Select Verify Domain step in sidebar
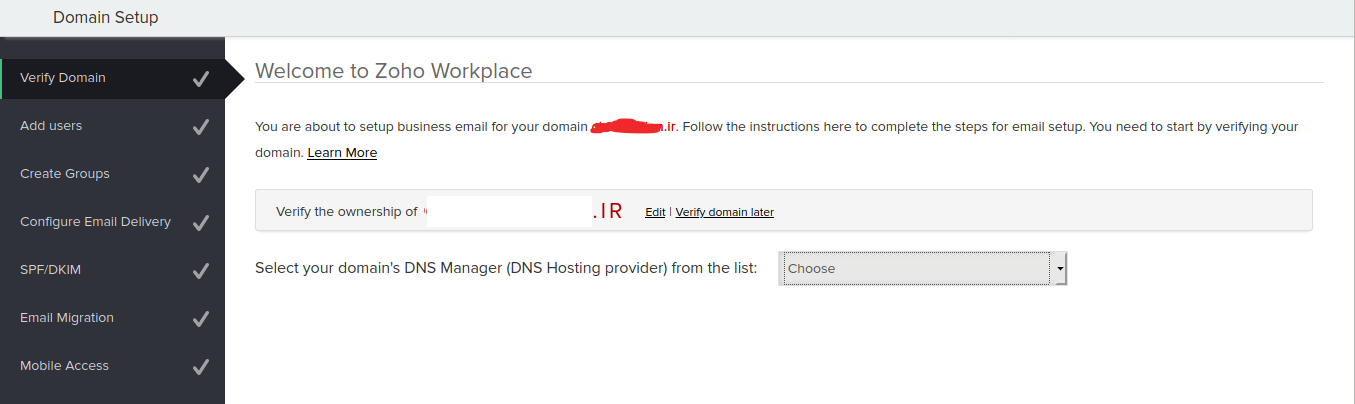This screenshot has width=1355, height=404. click(63, 78)
